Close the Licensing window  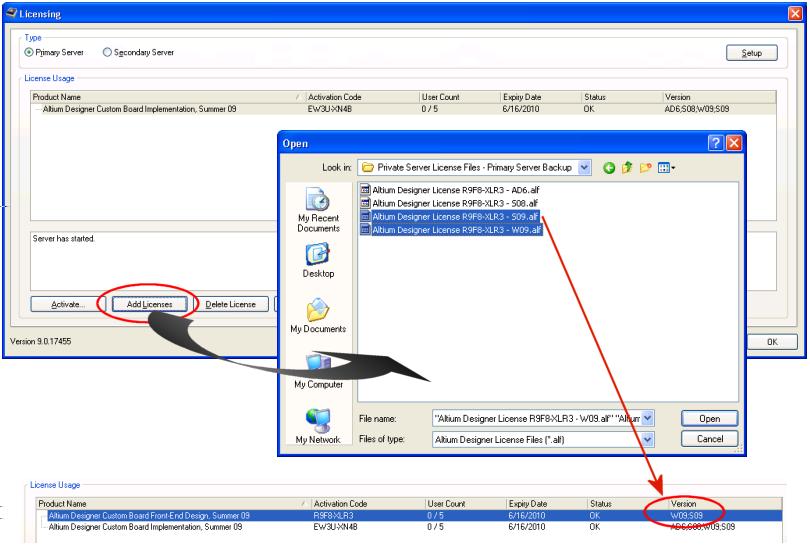[x=795, y=13]
